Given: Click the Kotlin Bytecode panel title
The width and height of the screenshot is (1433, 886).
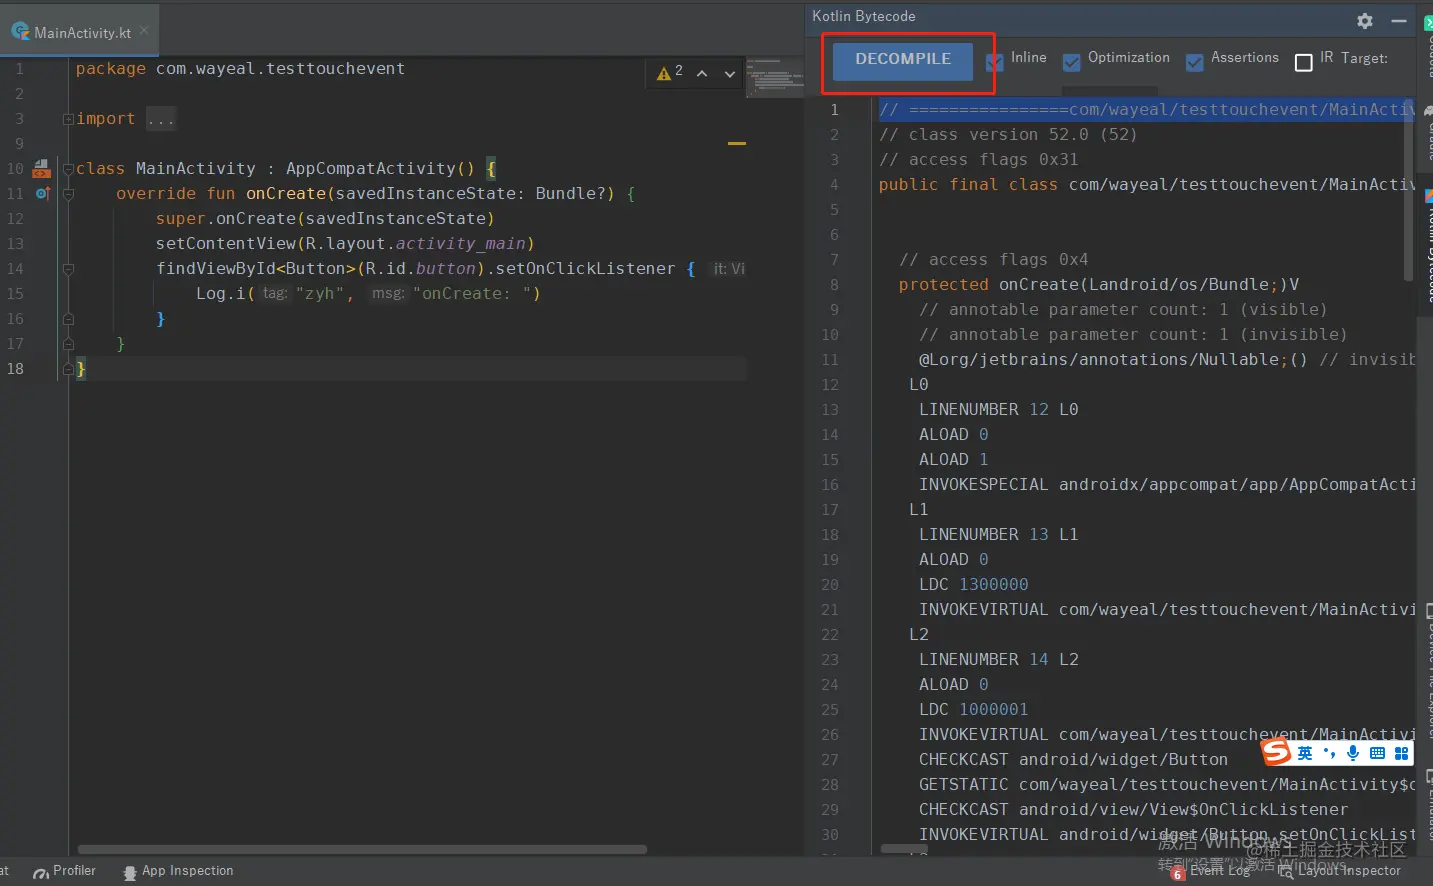Looking at the screenshot, I should pyautogui.click(x=863, y=16).
